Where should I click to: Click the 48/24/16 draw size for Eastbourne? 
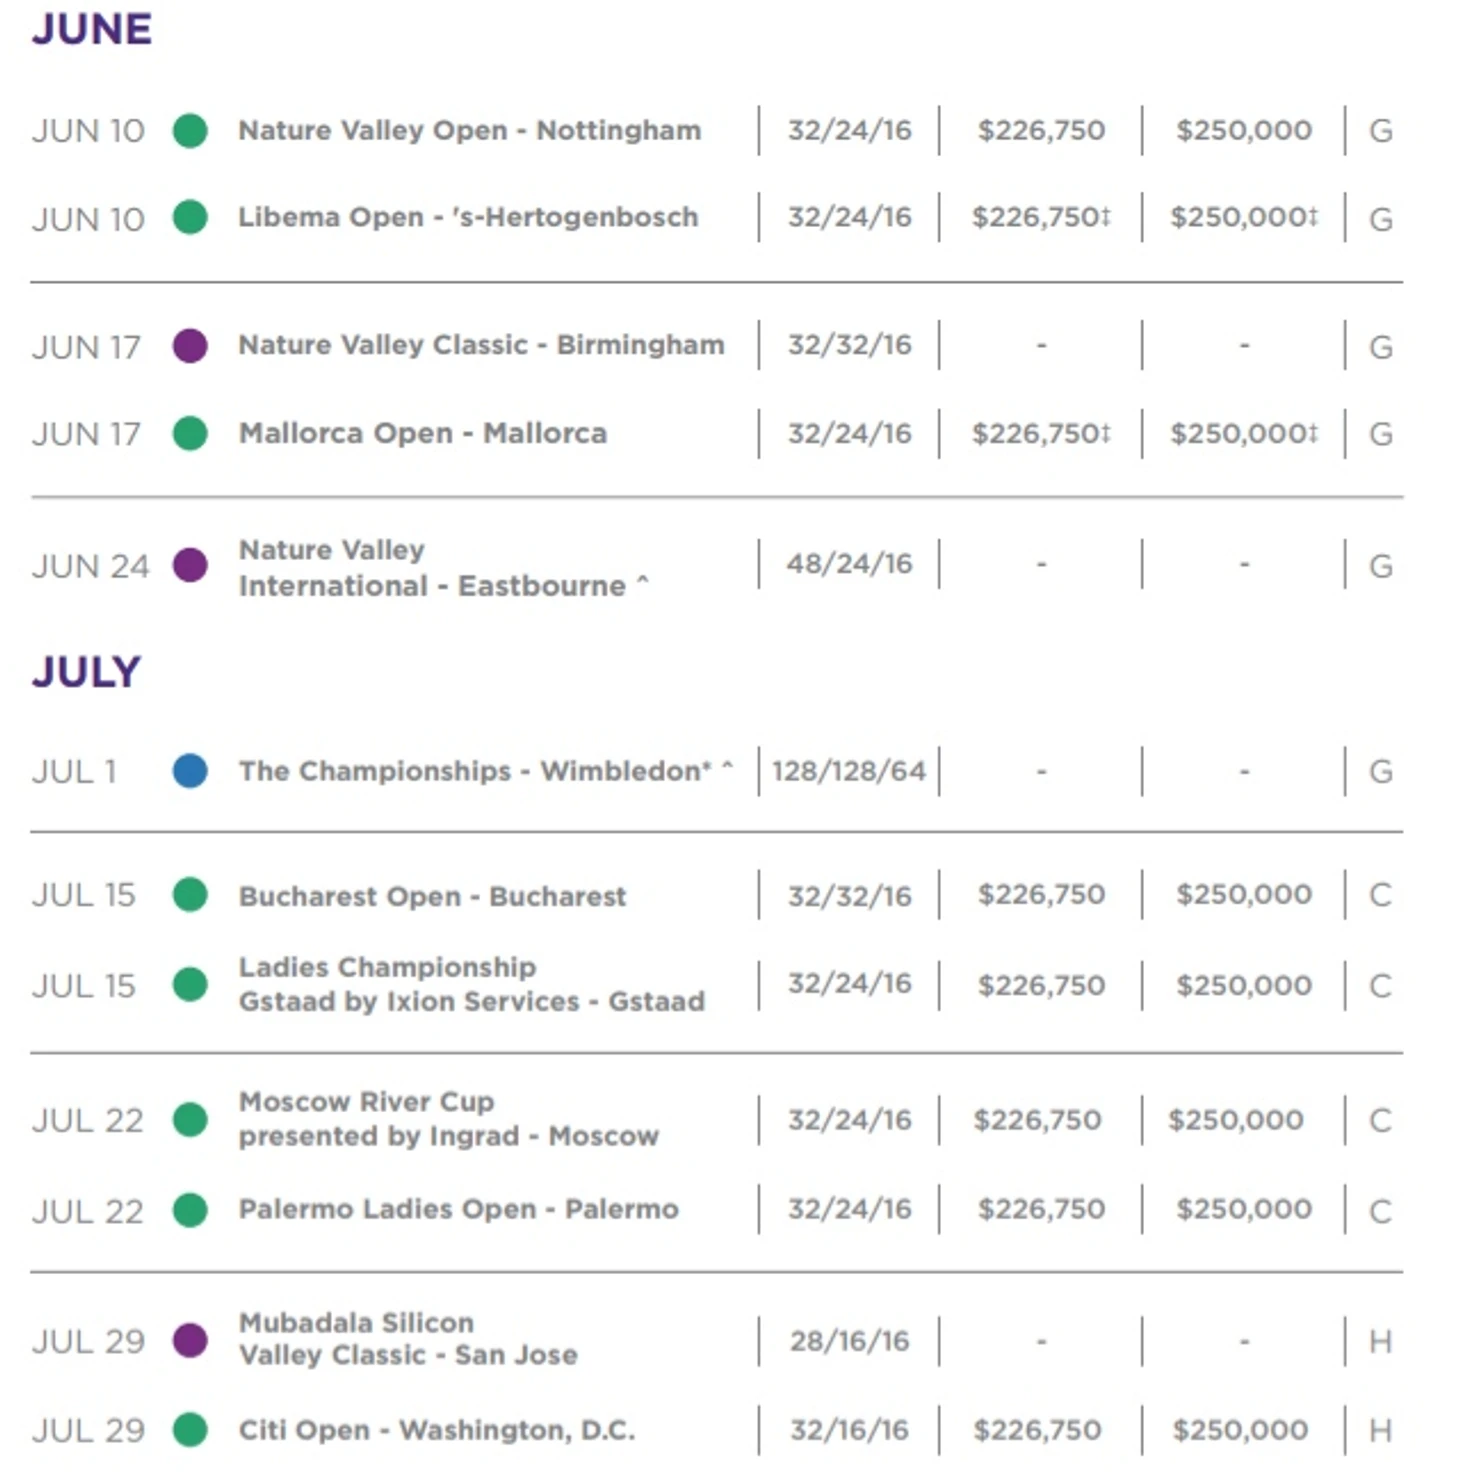click(x=849, y=564)
